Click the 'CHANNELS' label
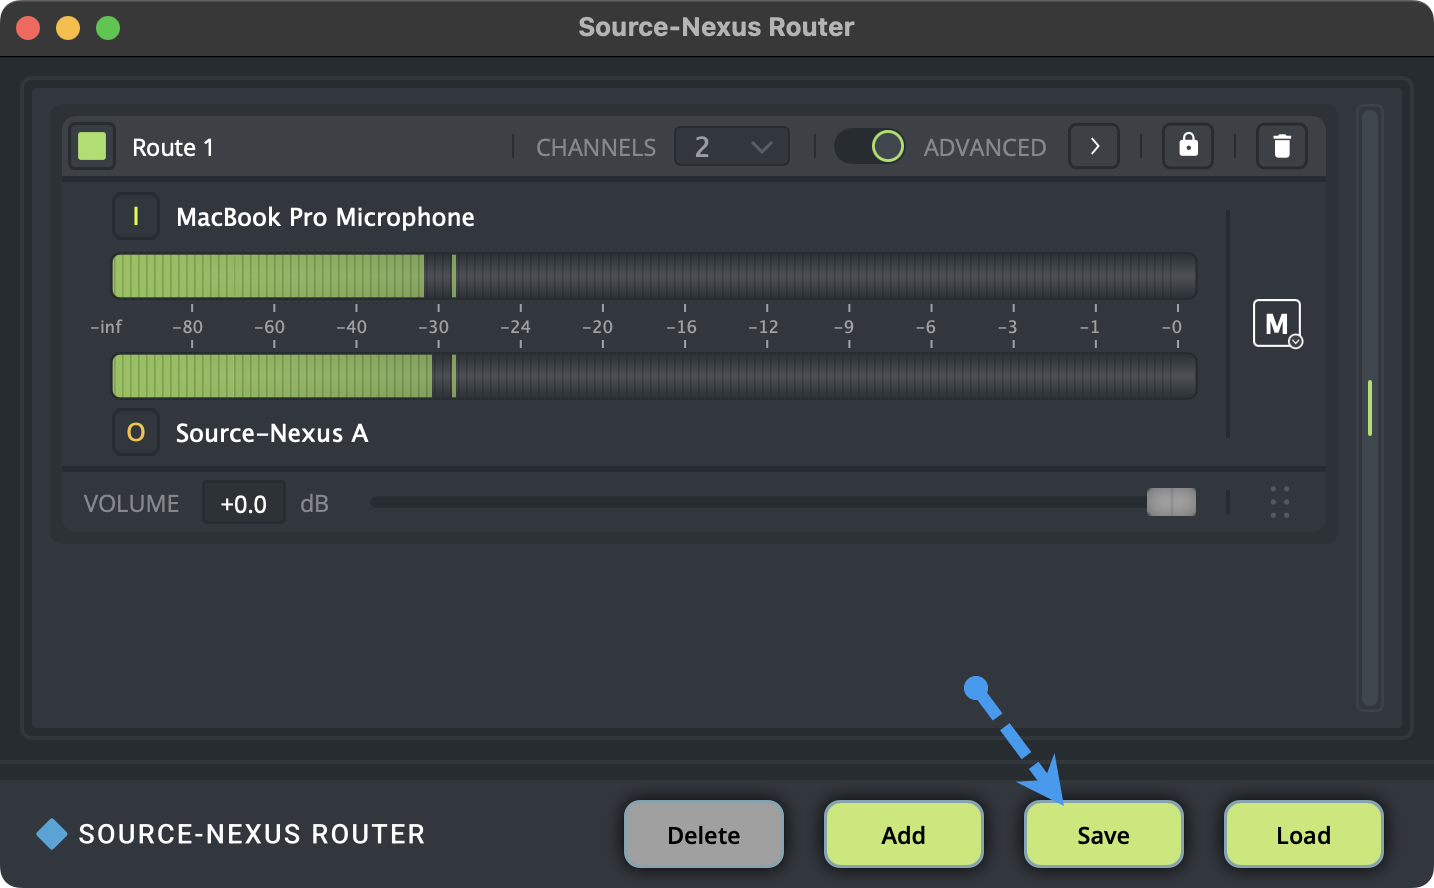Screen dimensions: 1434x888 [596, 148]
